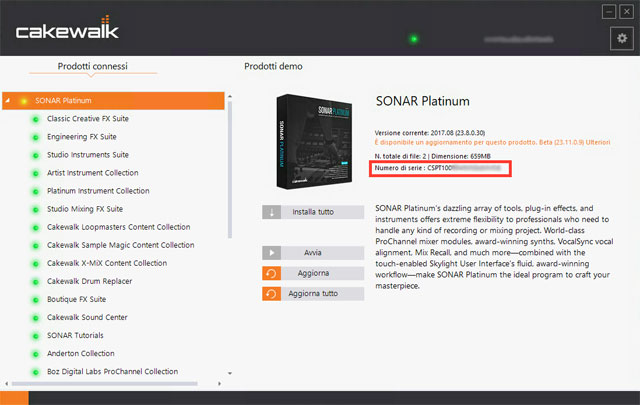Select Anderton Collection
Viewport: 640px width, 405px height.
pyautogui.click(x=80, y=354)
